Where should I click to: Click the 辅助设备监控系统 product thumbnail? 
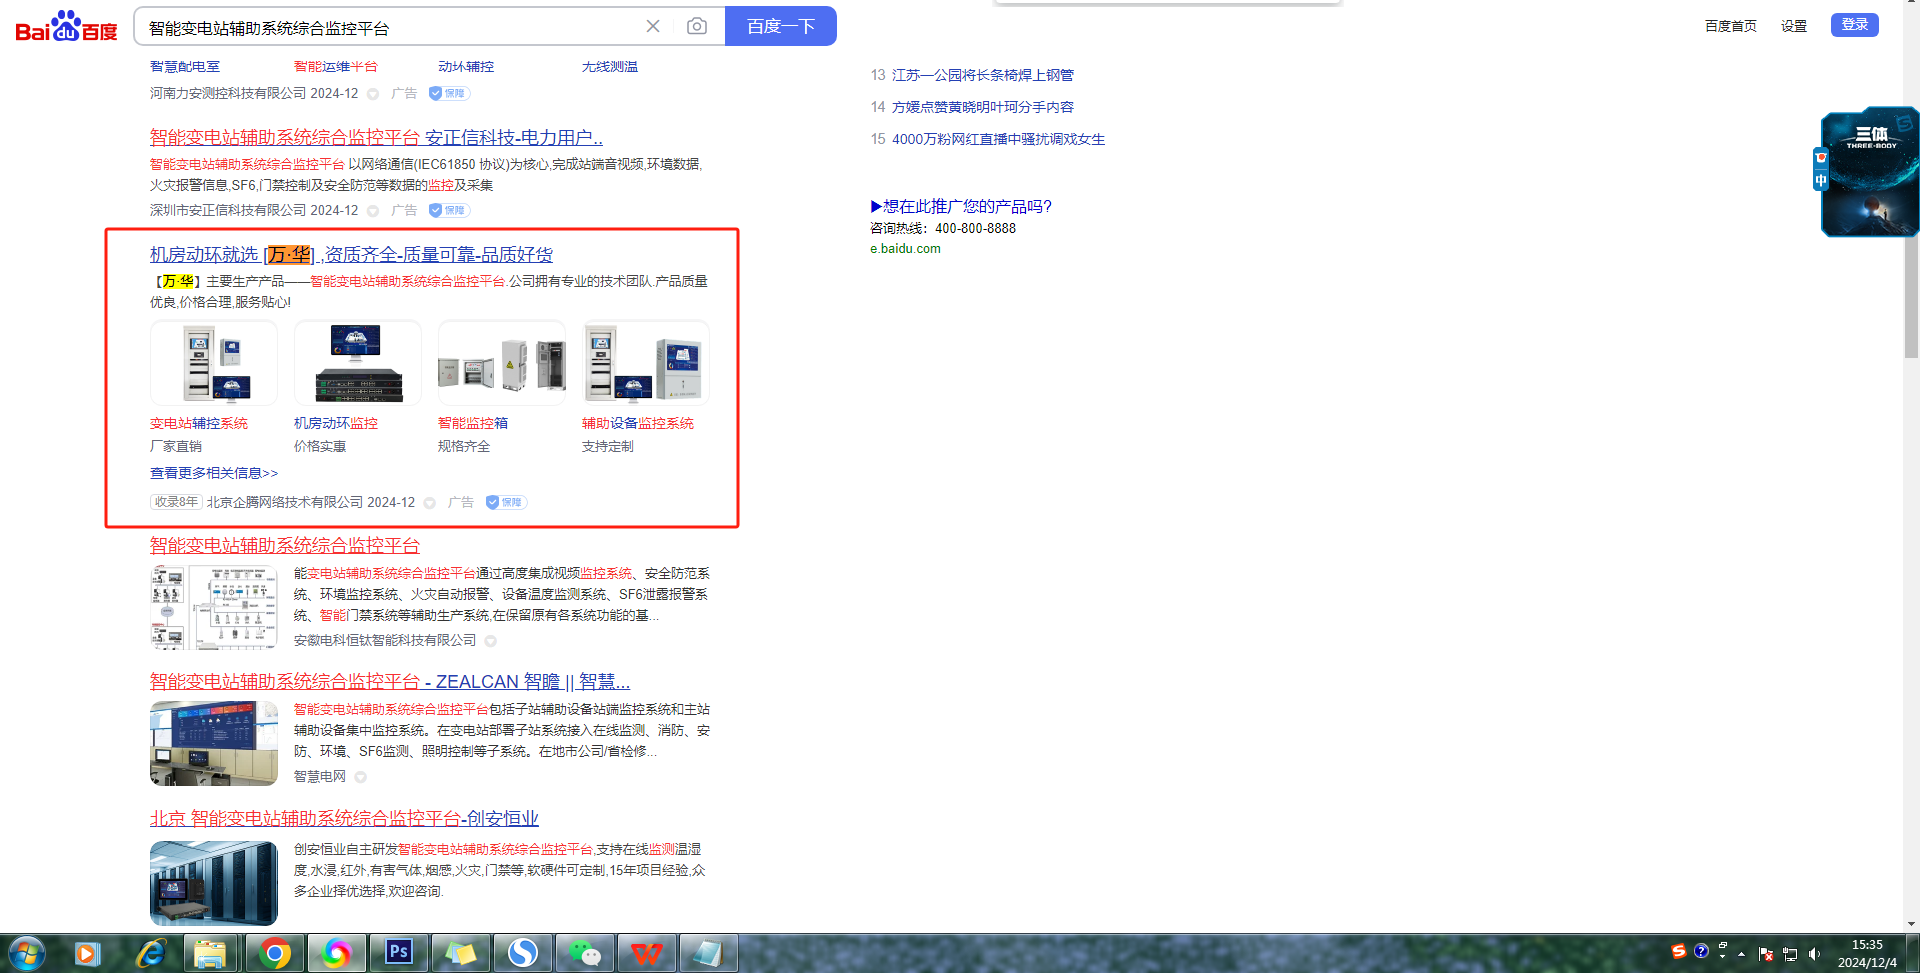[x=646, y=363]
